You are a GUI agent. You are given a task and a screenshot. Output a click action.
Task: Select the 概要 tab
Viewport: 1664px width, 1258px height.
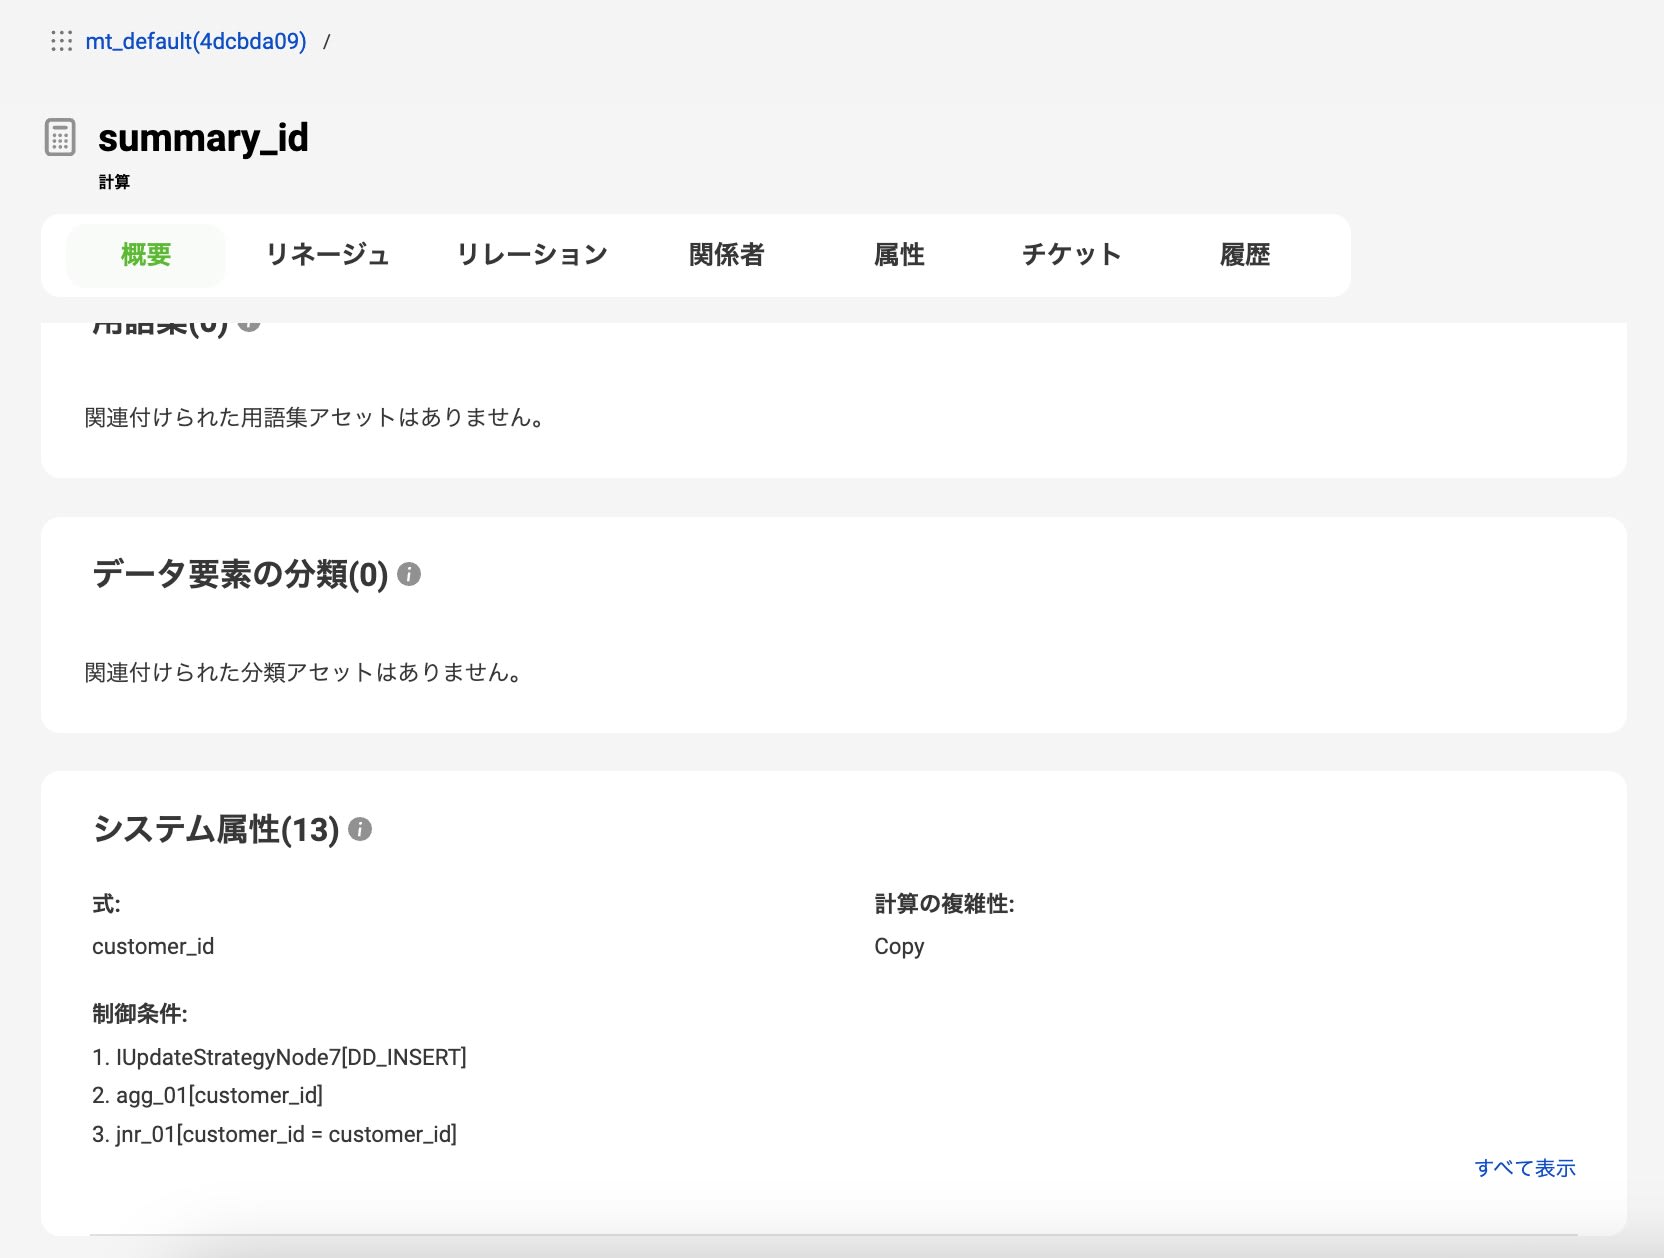pos(146,255)
